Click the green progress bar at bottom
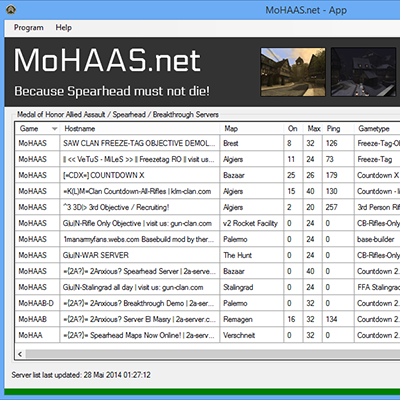 coord(202,392)
